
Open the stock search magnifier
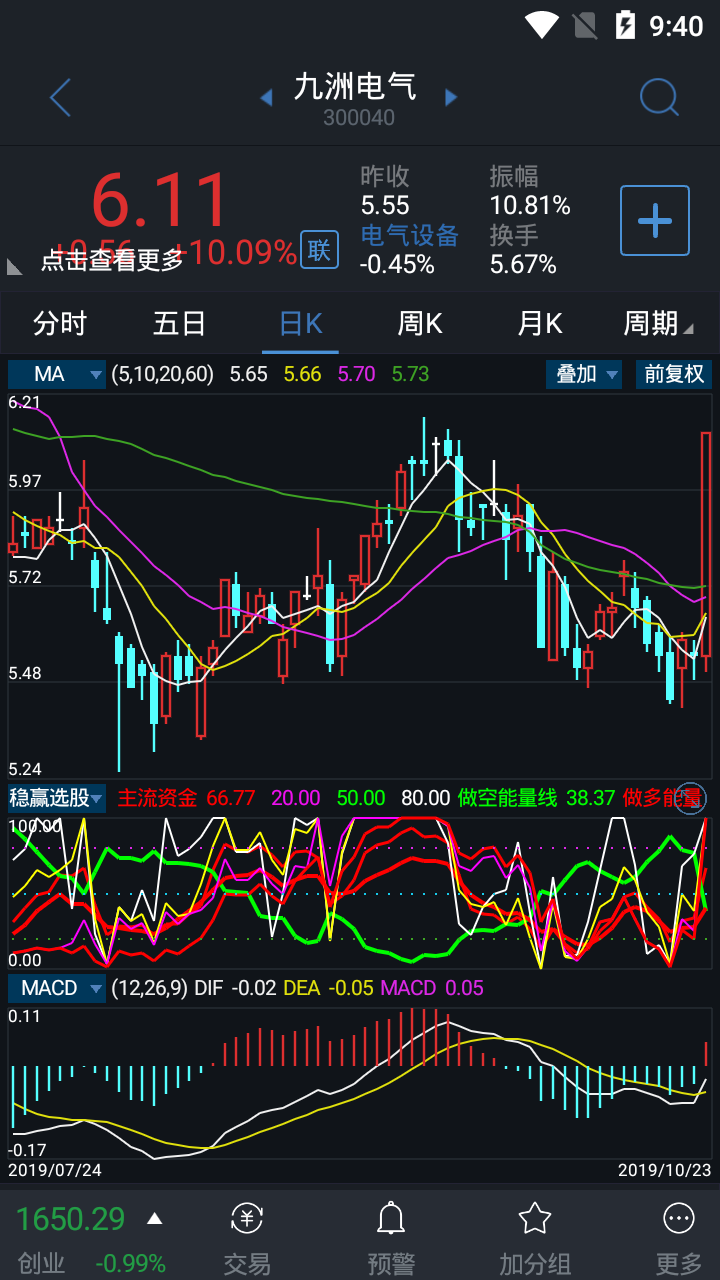coord(659,97)
